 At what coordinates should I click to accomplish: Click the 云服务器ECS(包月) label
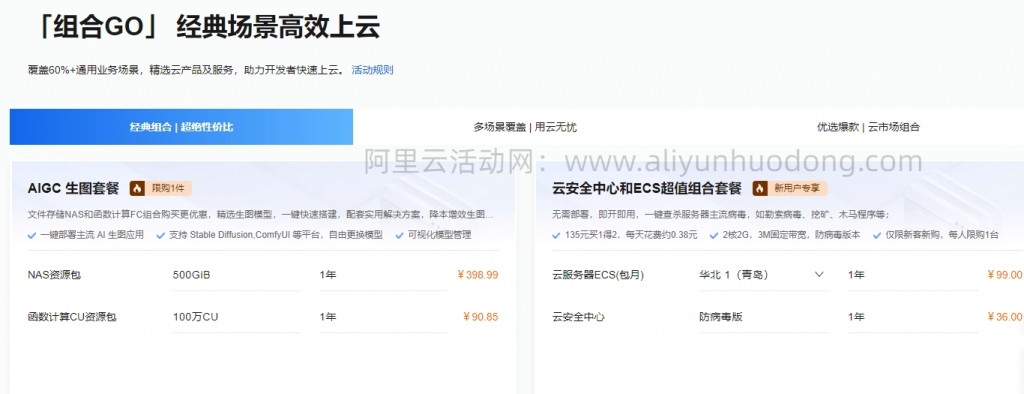598,275
